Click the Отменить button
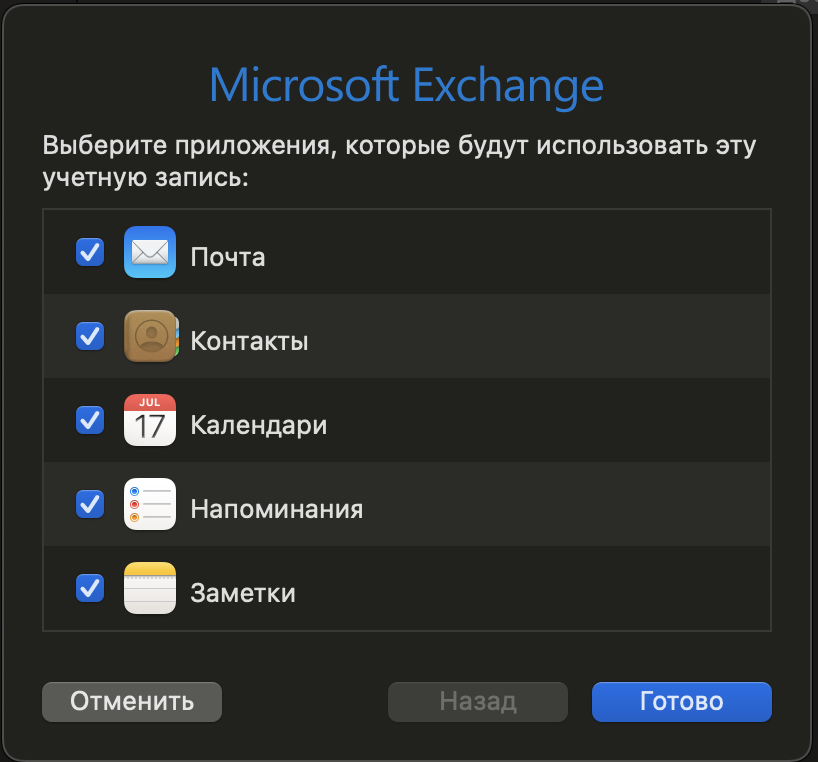The image size is (818, 762). [132, 702]
